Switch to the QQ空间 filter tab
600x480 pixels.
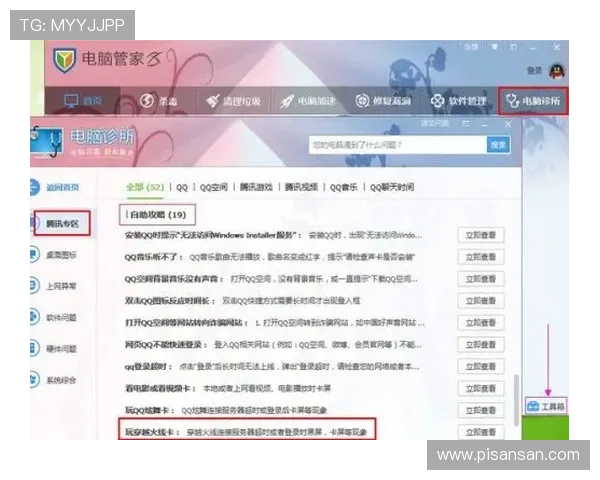click(x=214, y=187)
